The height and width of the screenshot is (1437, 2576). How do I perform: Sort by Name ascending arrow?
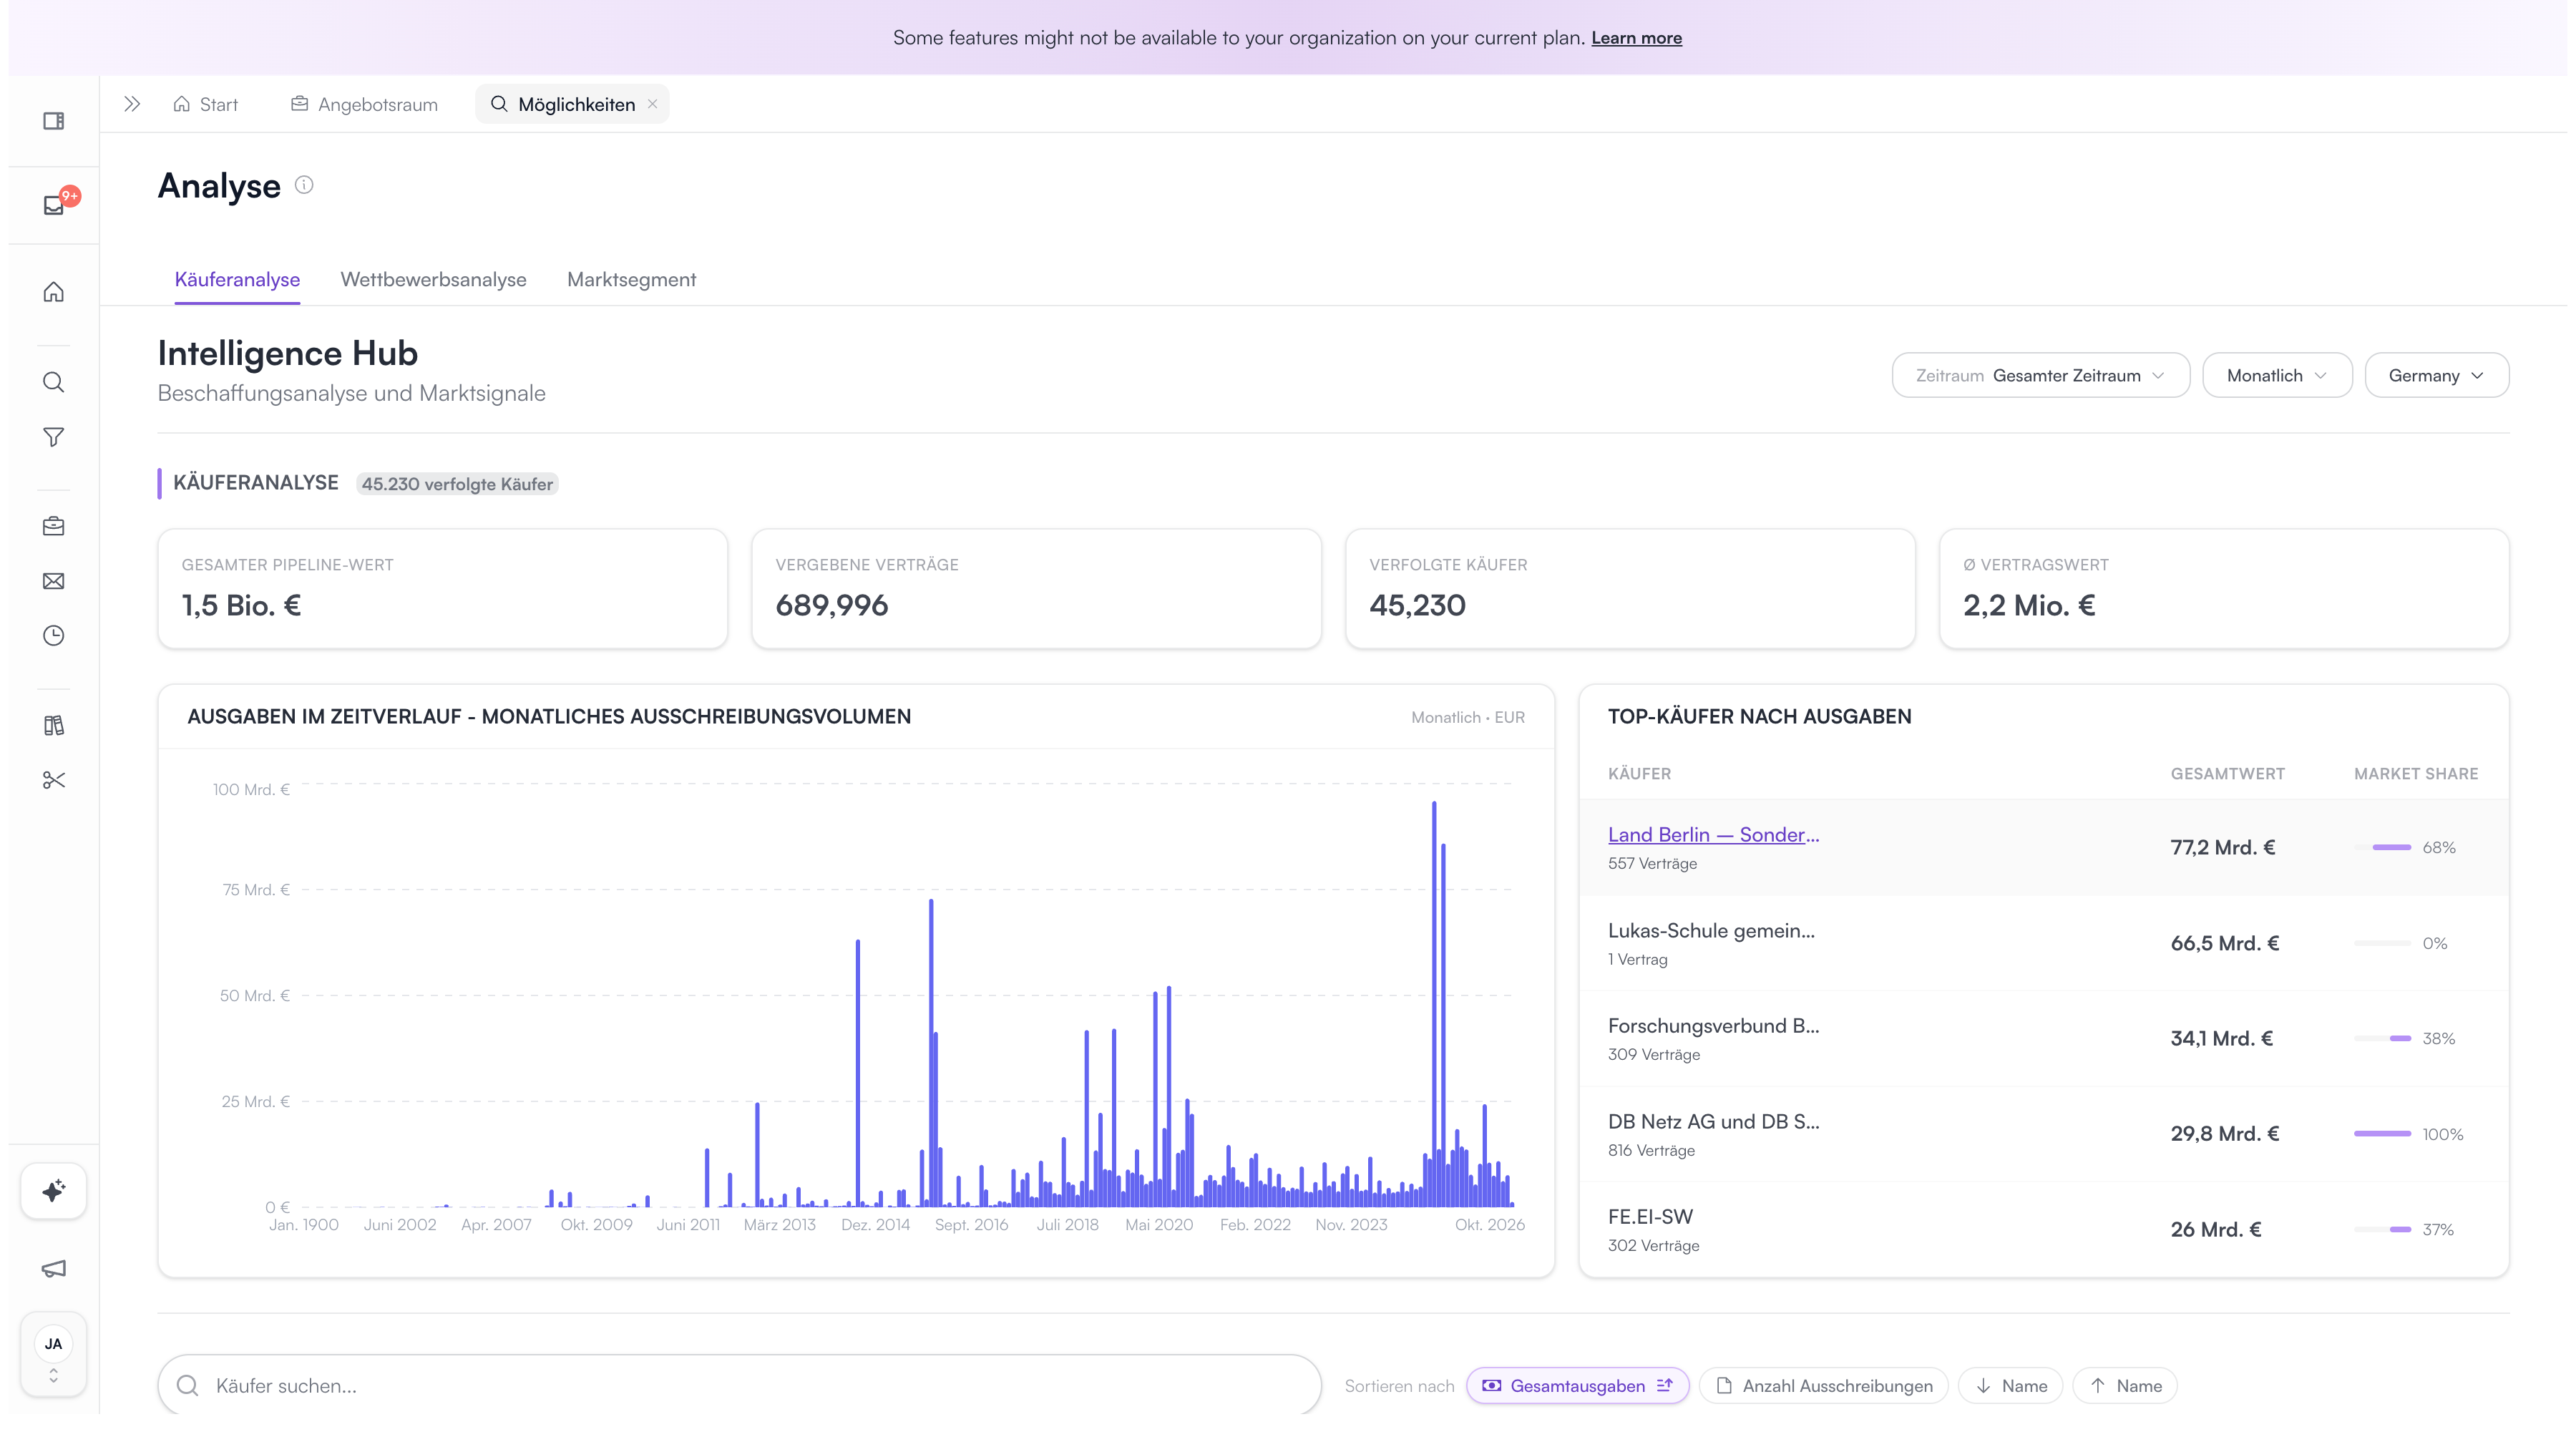pyautogui.click(x=2125, y=1385)
